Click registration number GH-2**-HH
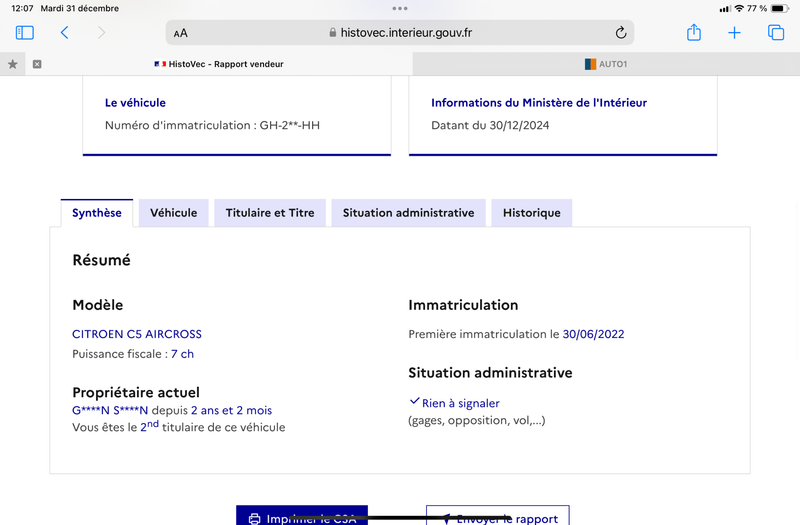The image size is (800, 525). coord(290,125)
